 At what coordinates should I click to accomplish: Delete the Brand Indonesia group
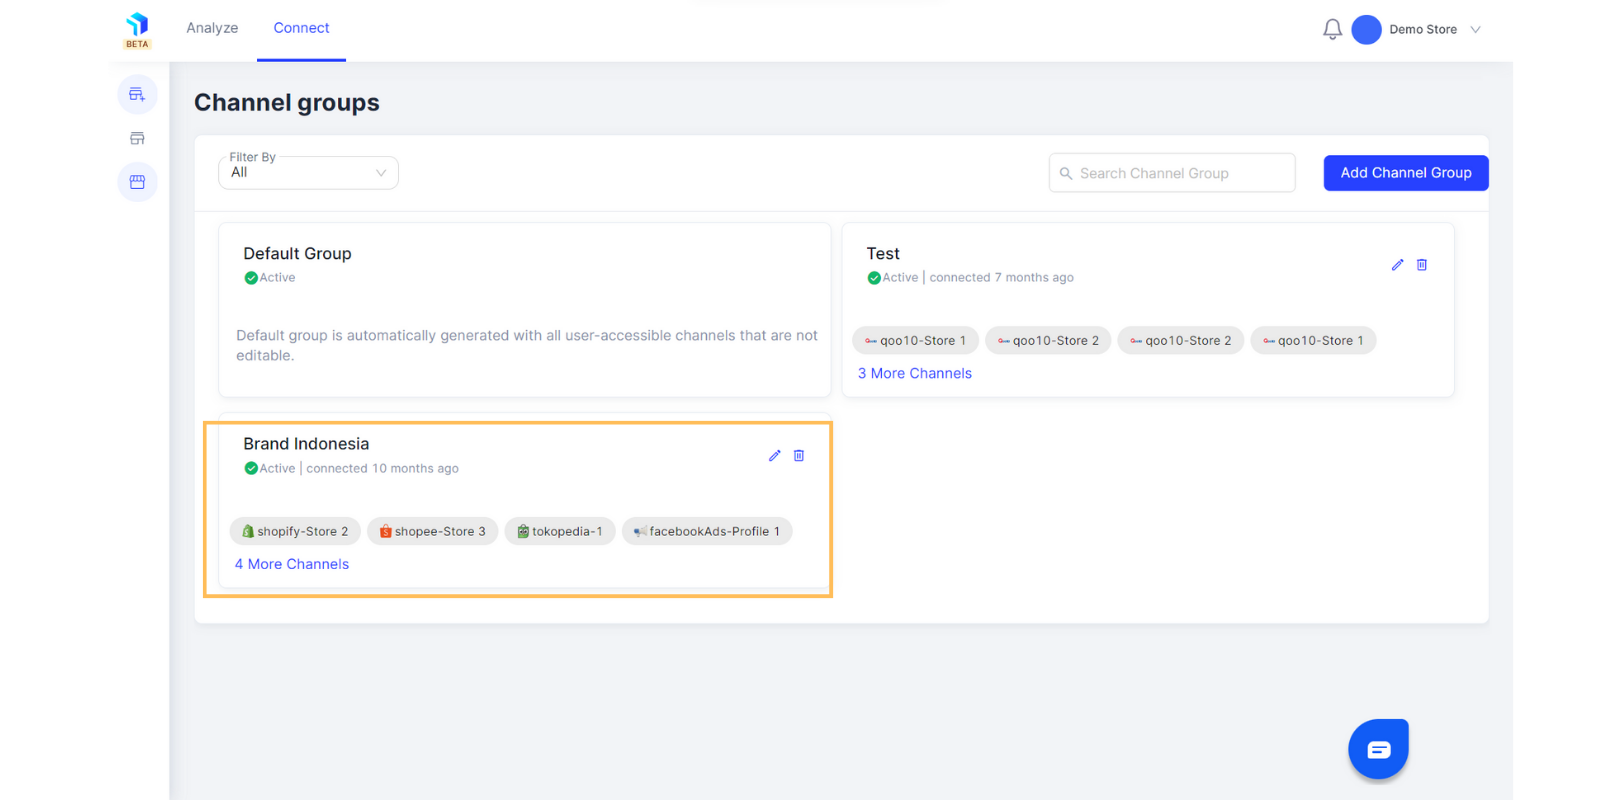(799, 456)
